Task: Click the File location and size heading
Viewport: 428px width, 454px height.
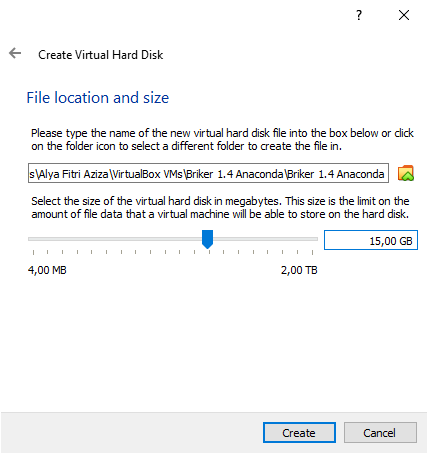Action: [x=98, y=98]
